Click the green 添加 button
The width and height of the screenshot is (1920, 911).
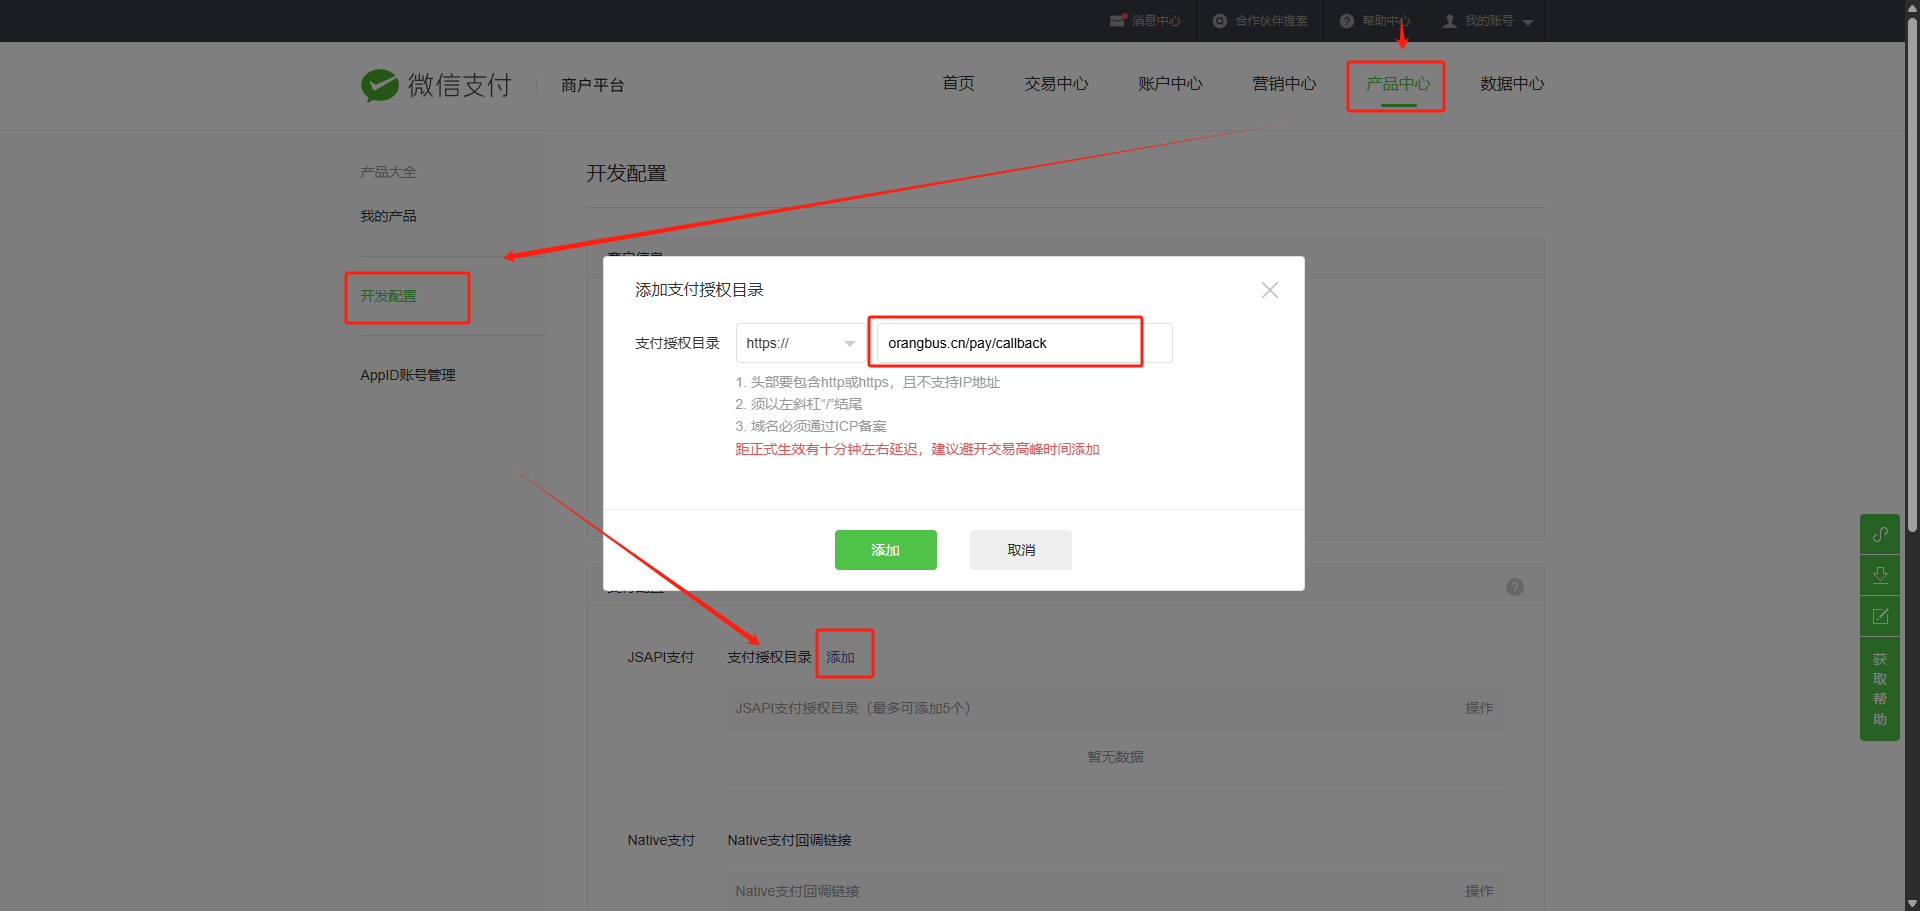click(885, 550)
